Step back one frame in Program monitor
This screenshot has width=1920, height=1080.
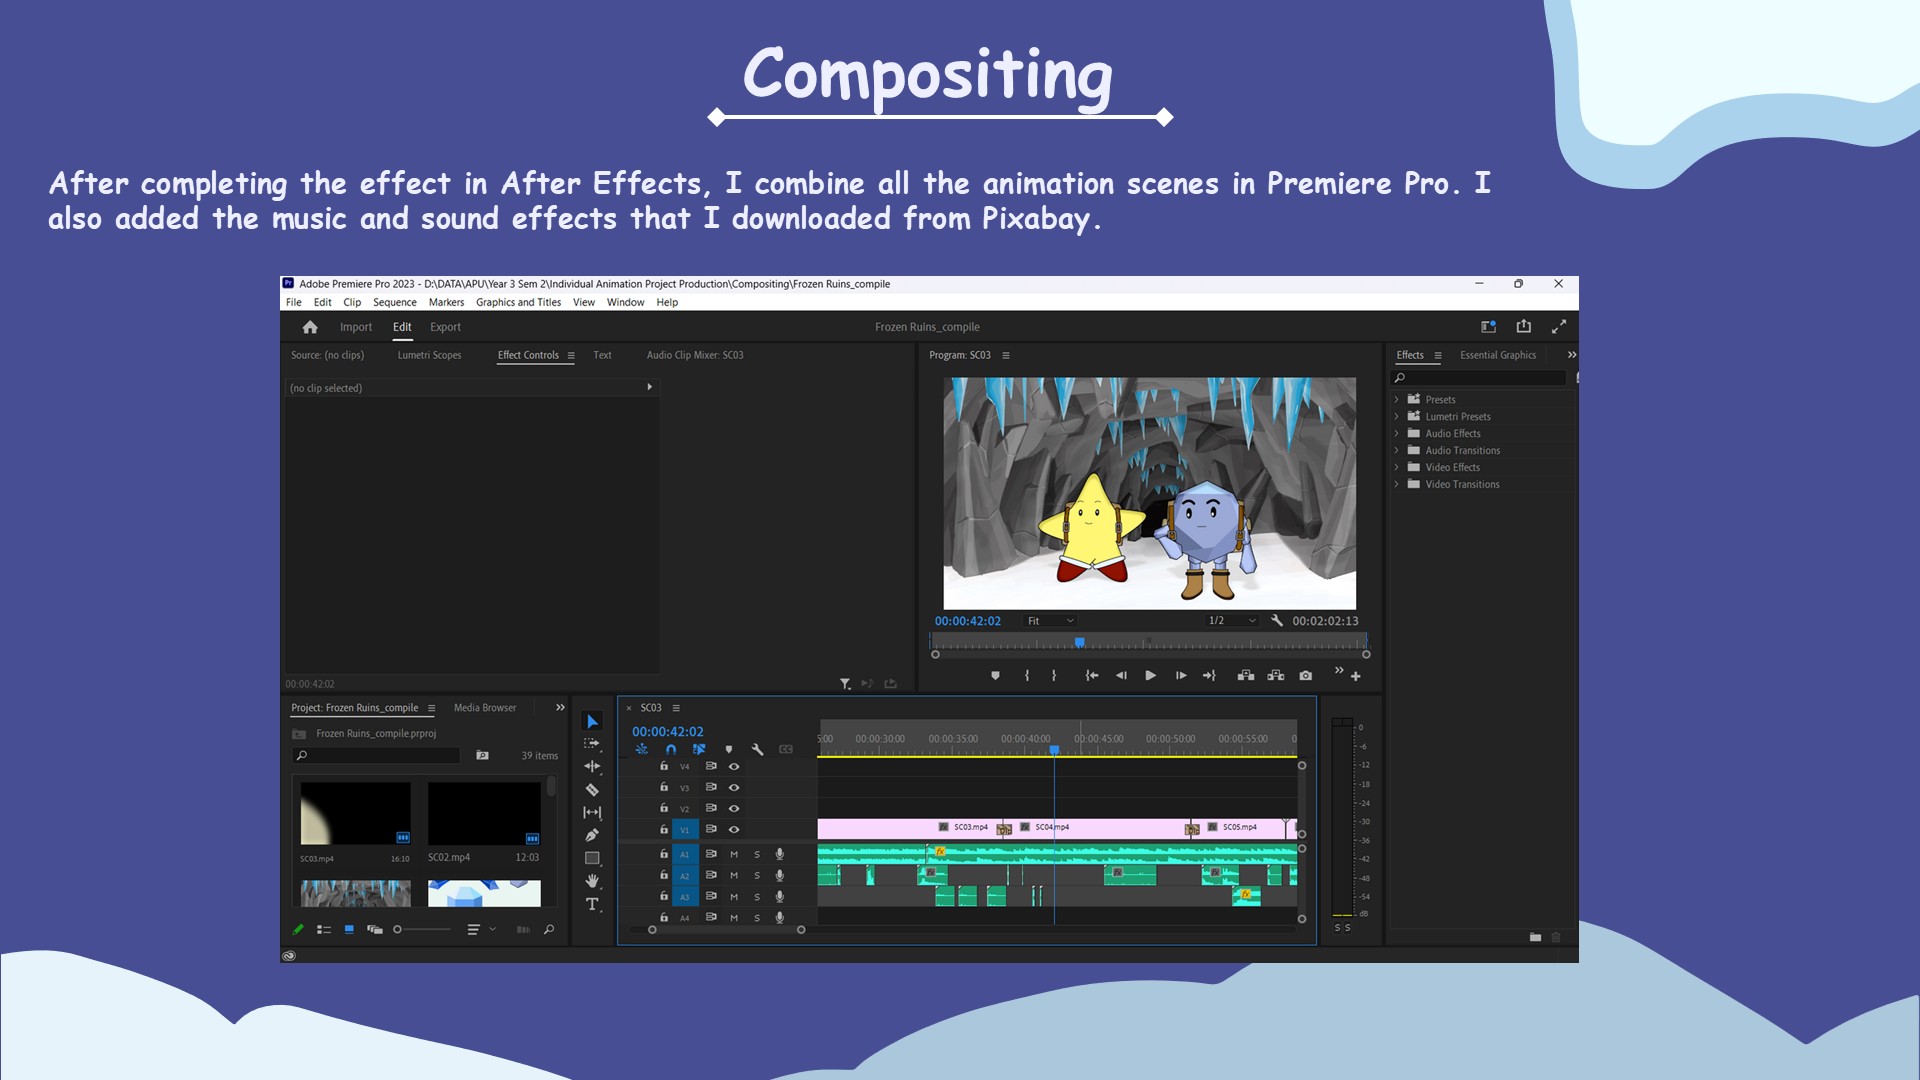[x=1121, y=676]
